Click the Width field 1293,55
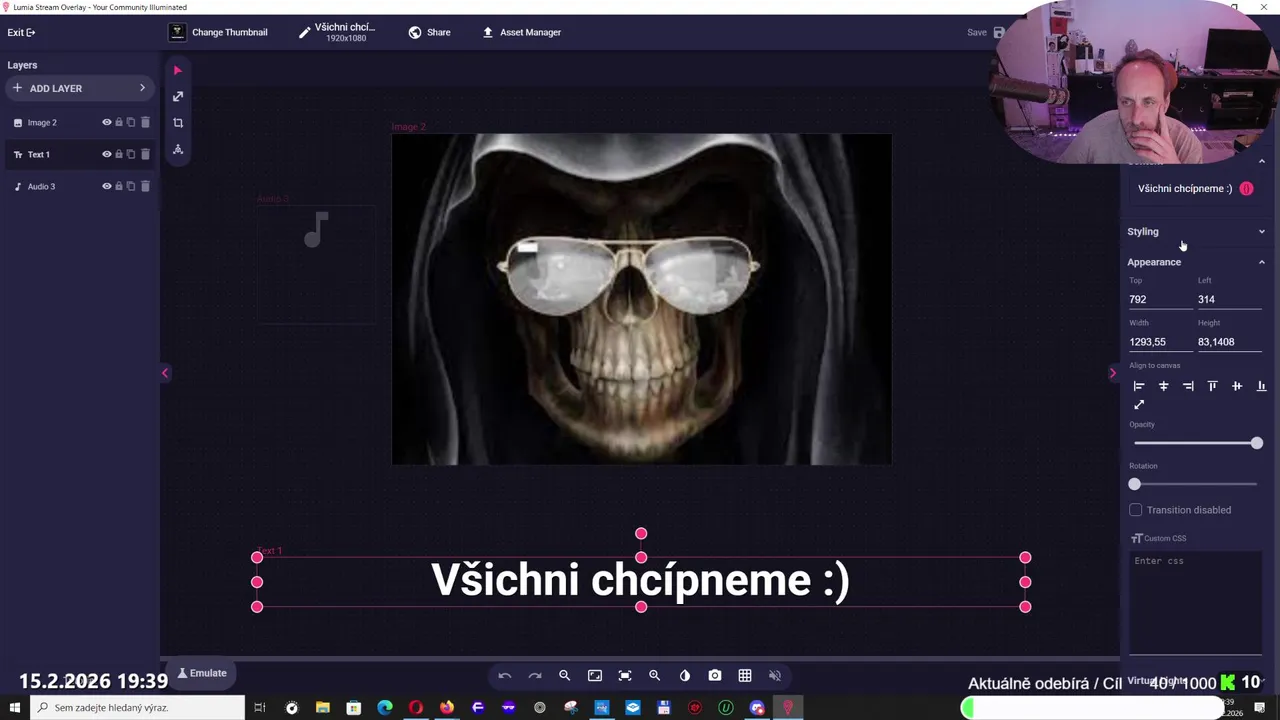 point(1160,342)
